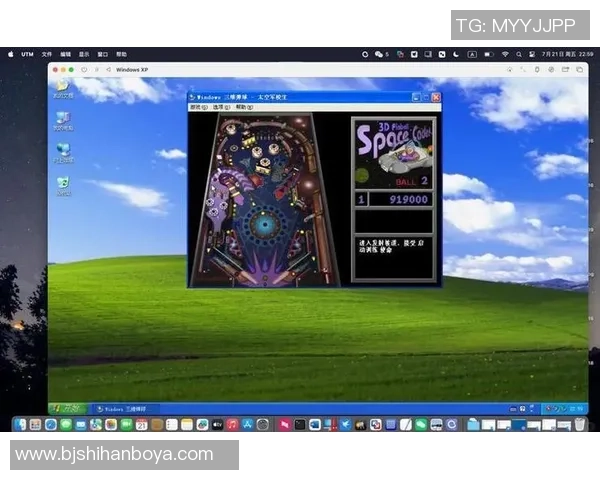Image resolution: width=600 pixels, height=480 pixels.
Task: Open Spotlight search icon
Action: 519,54
